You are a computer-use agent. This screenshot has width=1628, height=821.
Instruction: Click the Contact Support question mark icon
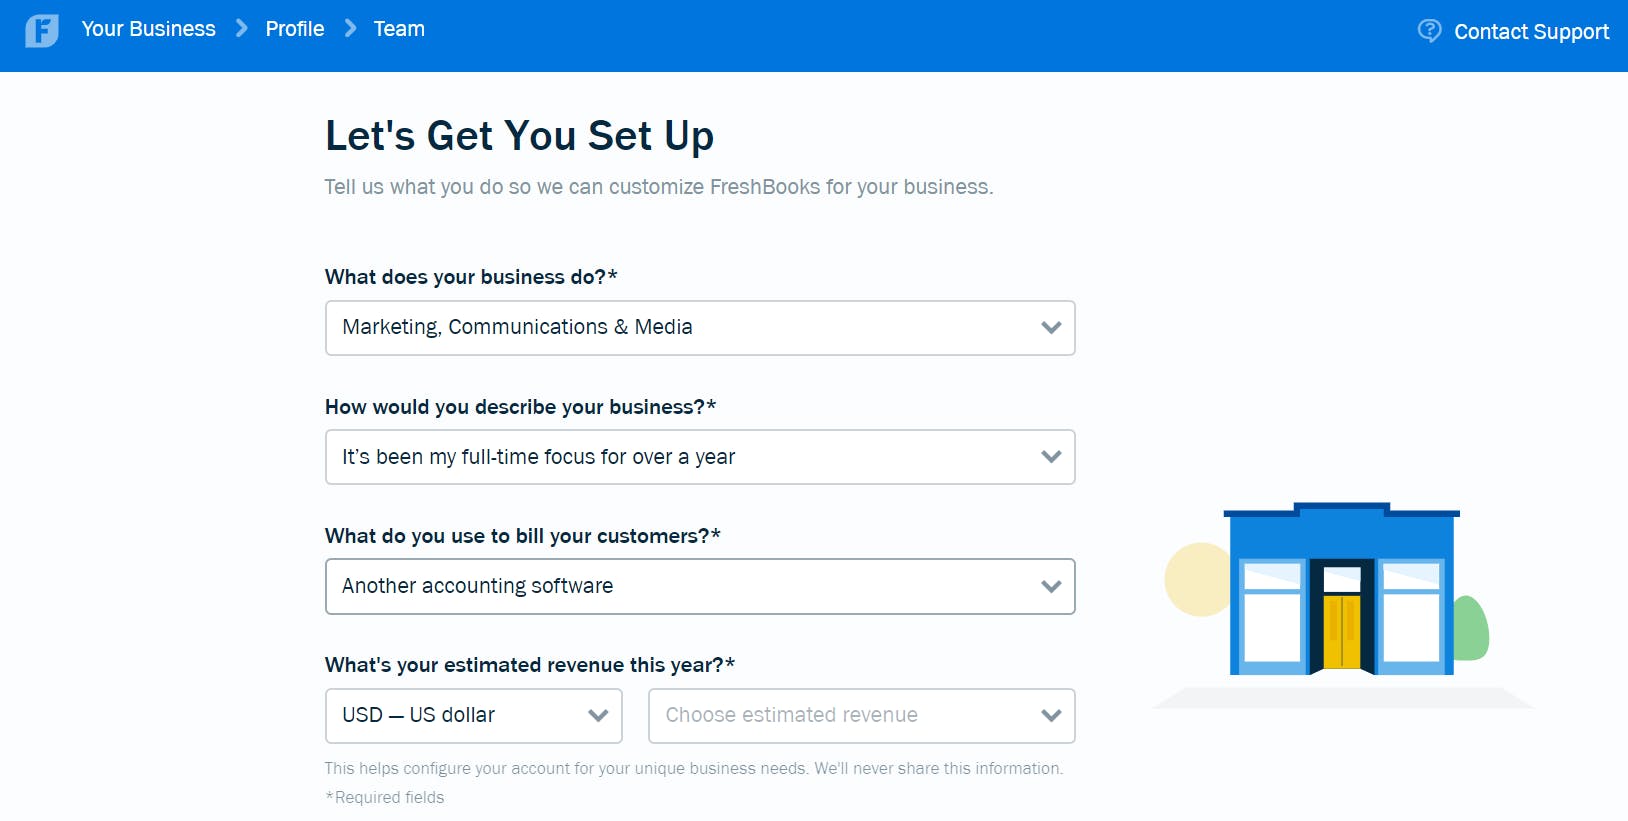click(1429, 31)
